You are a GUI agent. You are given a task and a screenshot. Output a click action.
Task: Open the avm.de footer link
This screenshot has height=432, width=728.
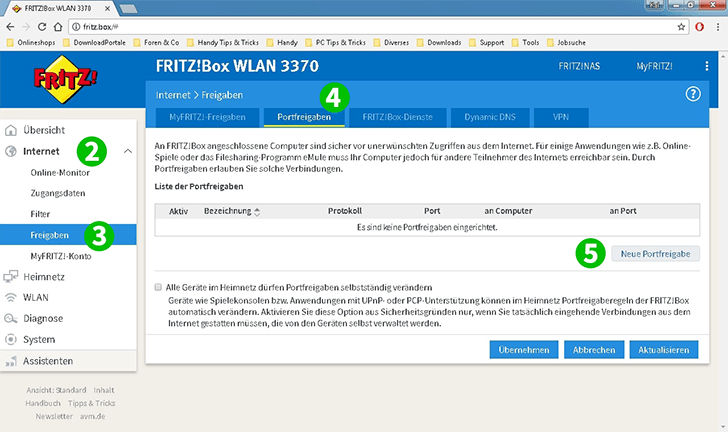[x=92, y=416]
